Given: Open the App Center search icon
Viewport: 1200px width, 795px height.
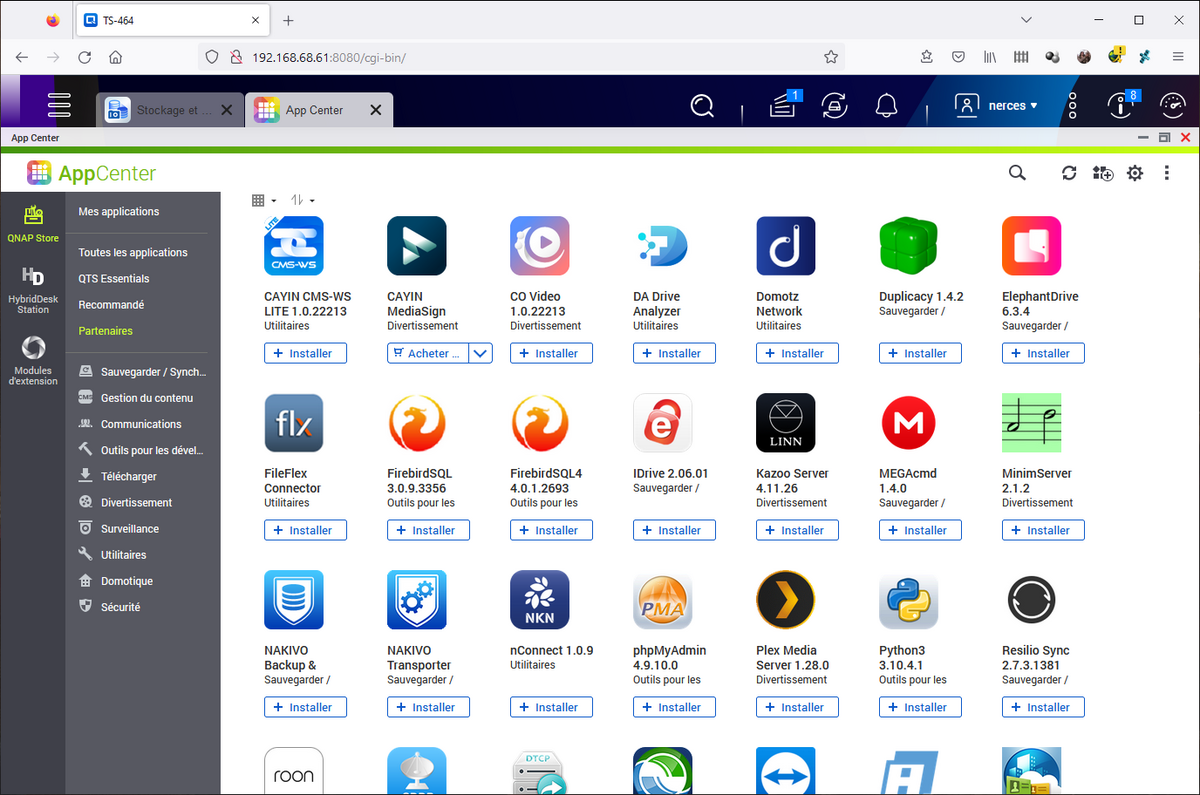Looking at the screenshot, I should point(1017,173).
